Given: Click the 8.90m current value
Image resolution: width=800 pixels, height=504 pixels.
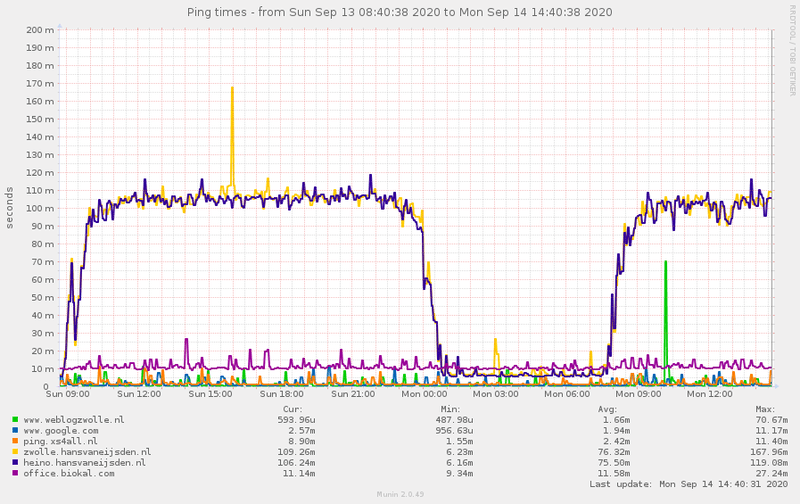Looking at the screenshot, I should [301, 441].
